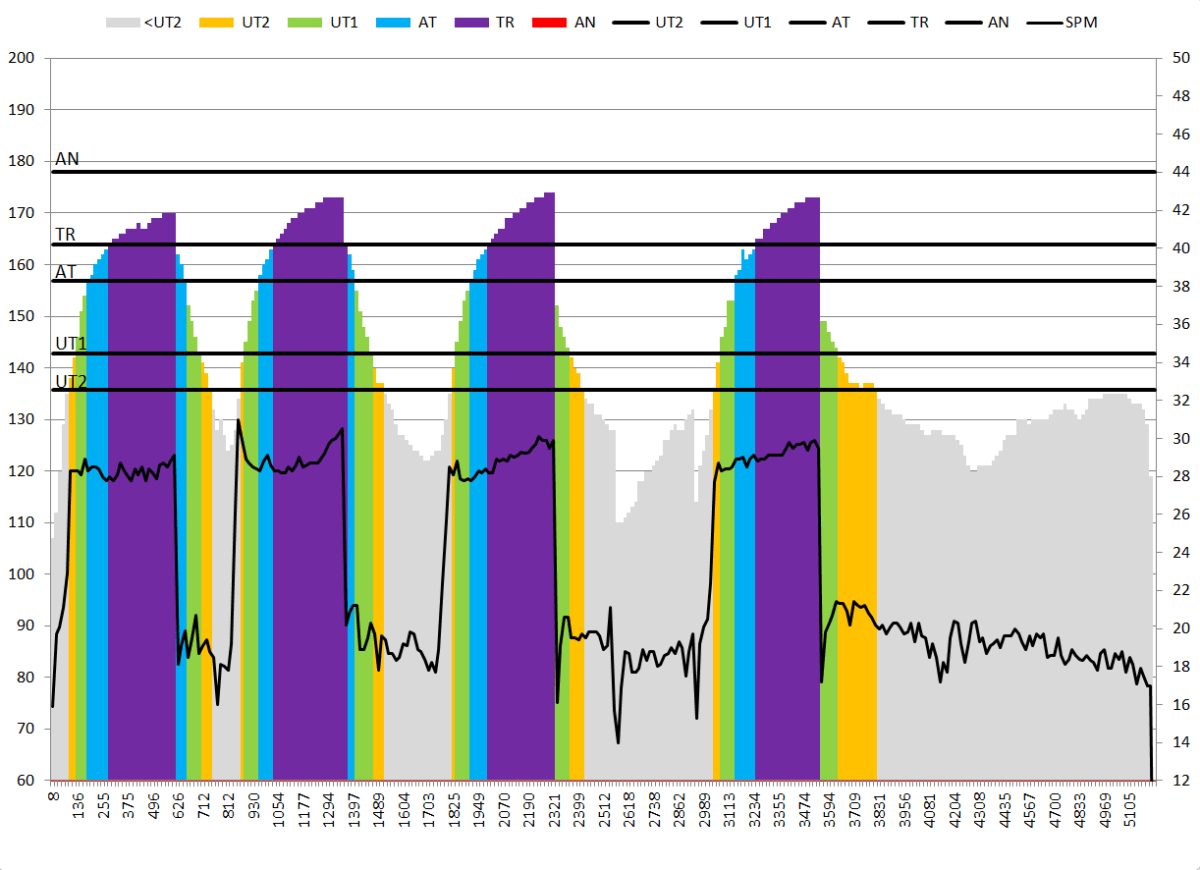This screenshot has width=1200, height=870.
Task: Click the 200 value on left axis
Action: [21, 58]
